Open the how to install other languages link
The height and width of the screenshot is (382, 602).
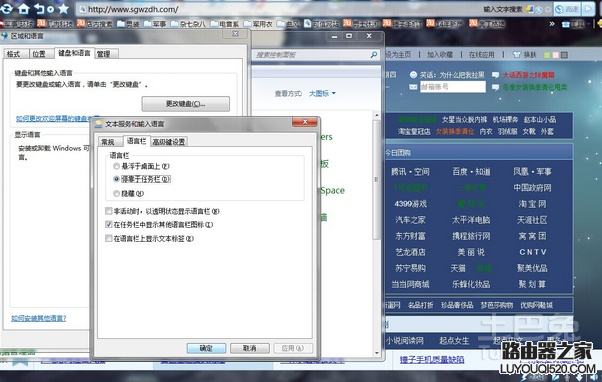[x=38, y=318]
